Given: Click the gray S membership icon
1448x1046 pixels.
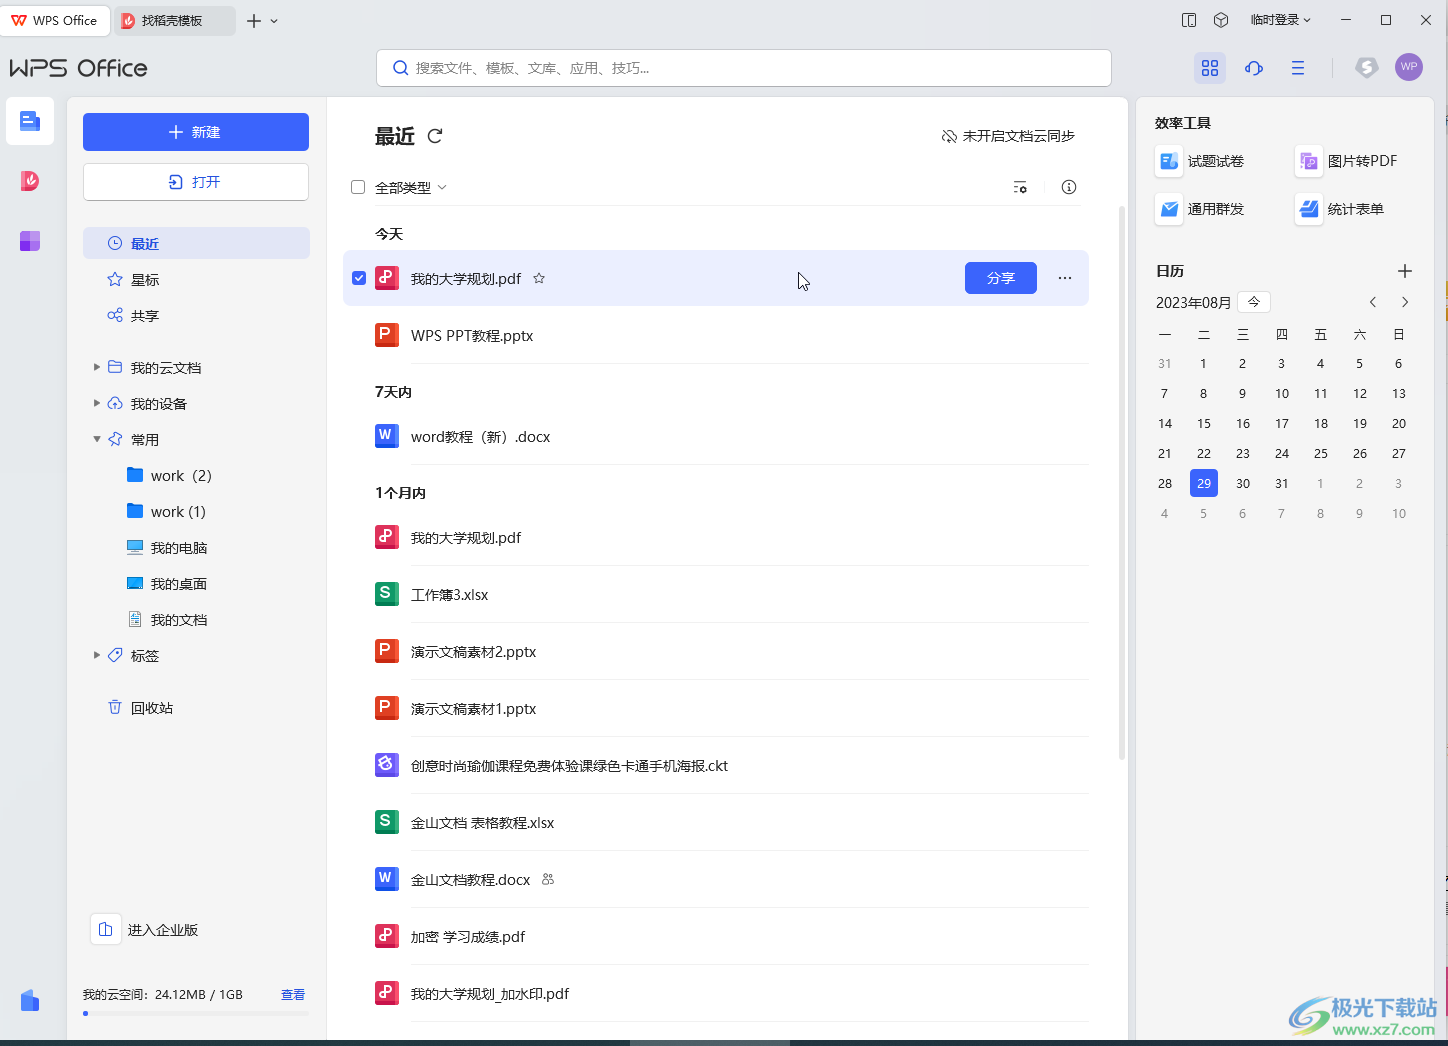Looking at the screenshot, I should pyautogui.click(x=1367, y=67).
